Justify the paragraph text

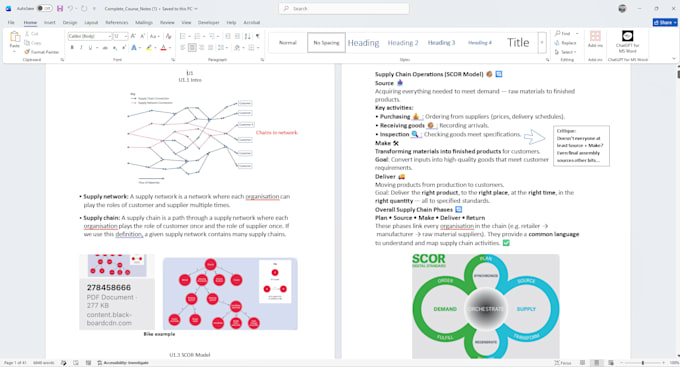[x=210, y=48]
